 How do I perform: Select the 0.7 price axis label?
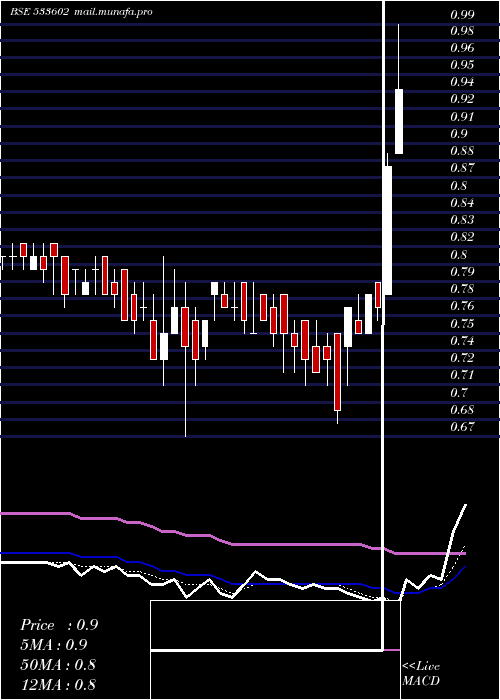[x=459, y=393]
